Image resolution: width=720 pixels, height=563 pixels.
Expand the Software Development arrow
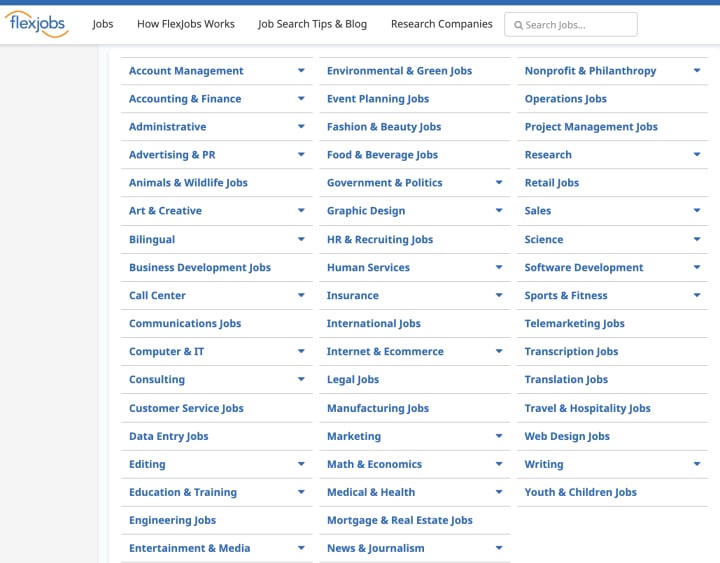(x=697, y=267)
